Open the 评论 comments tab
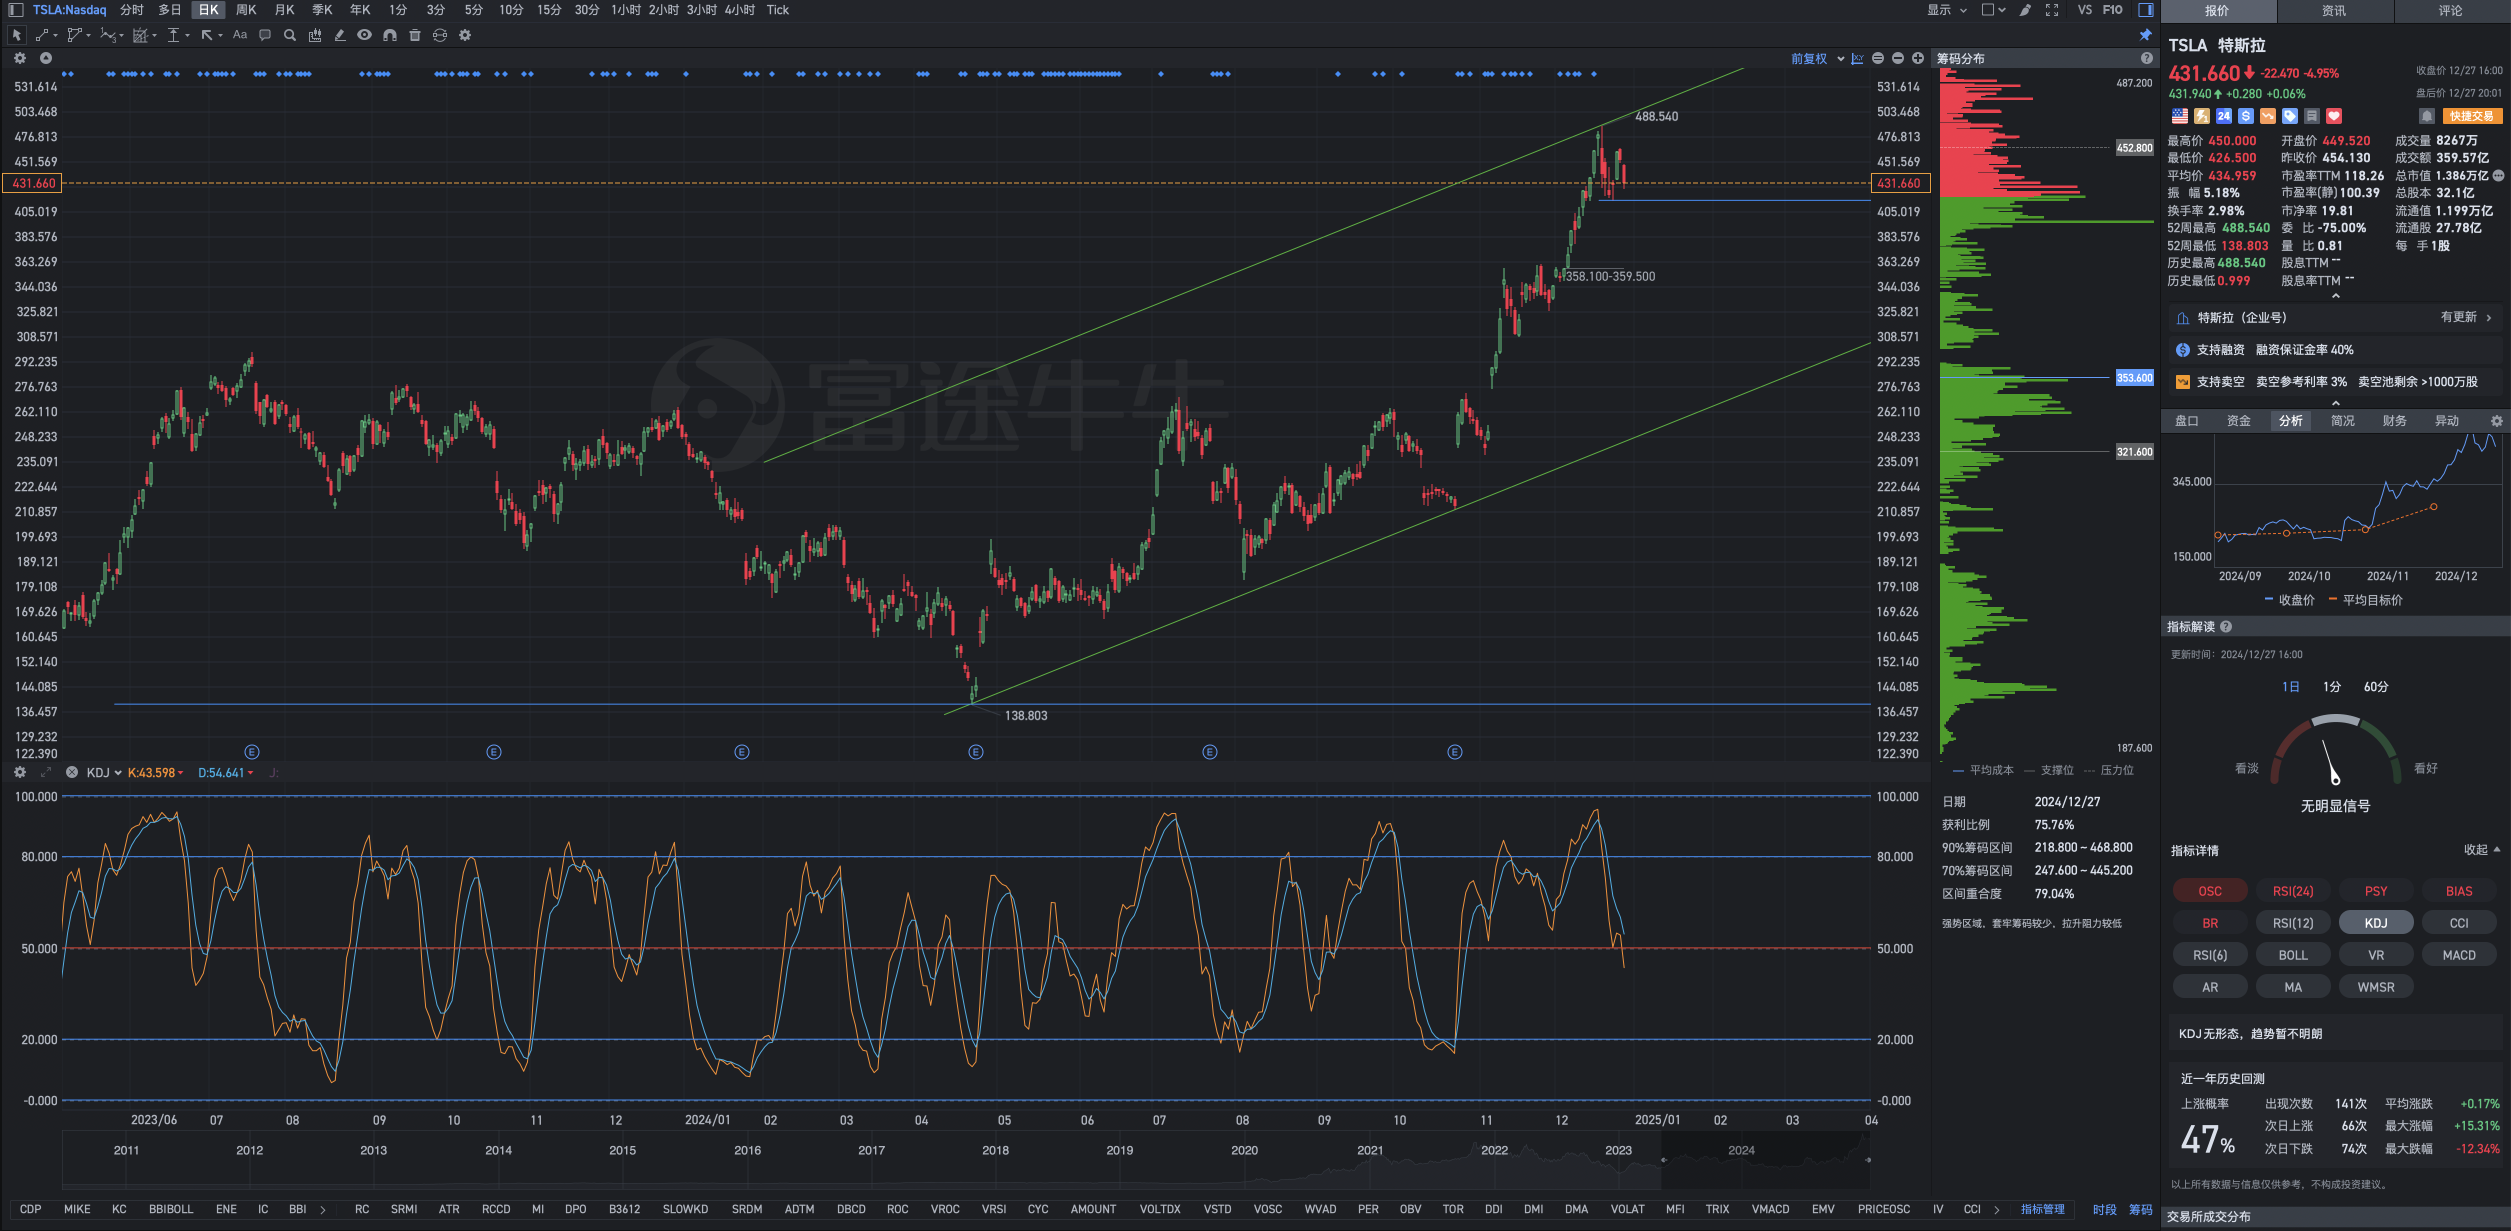 click(x=2450, y=11)
